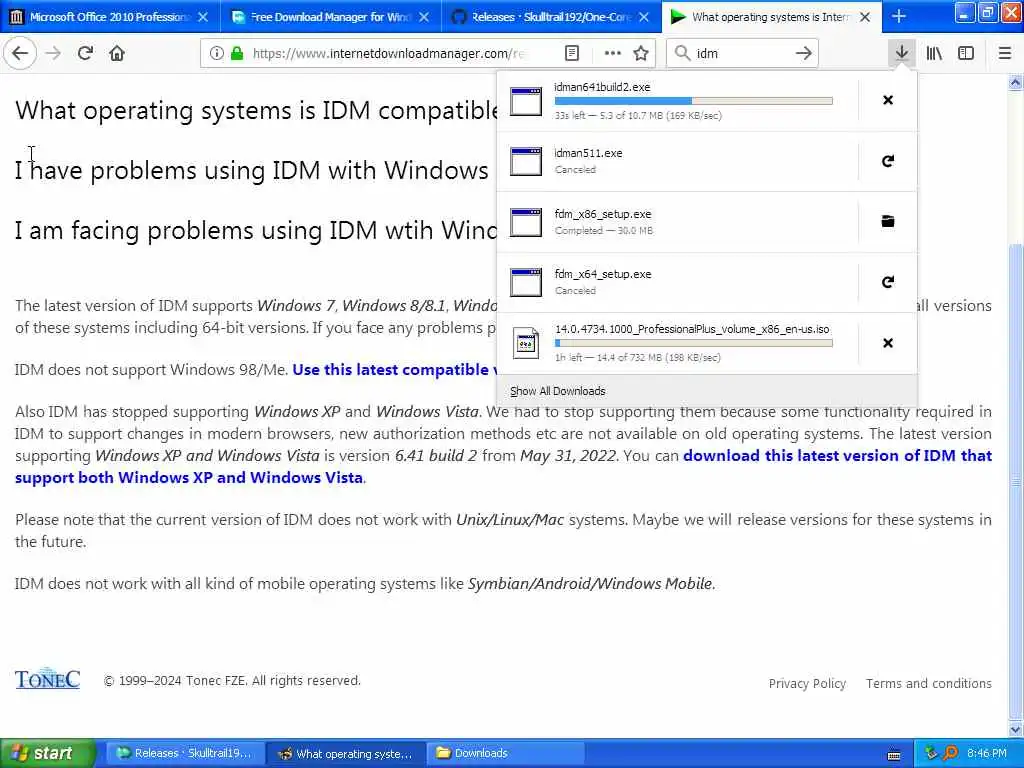Screen dimensions: 1024x768
Task: Click idman641build2.exe download progress bar
Action: point(694,101)
